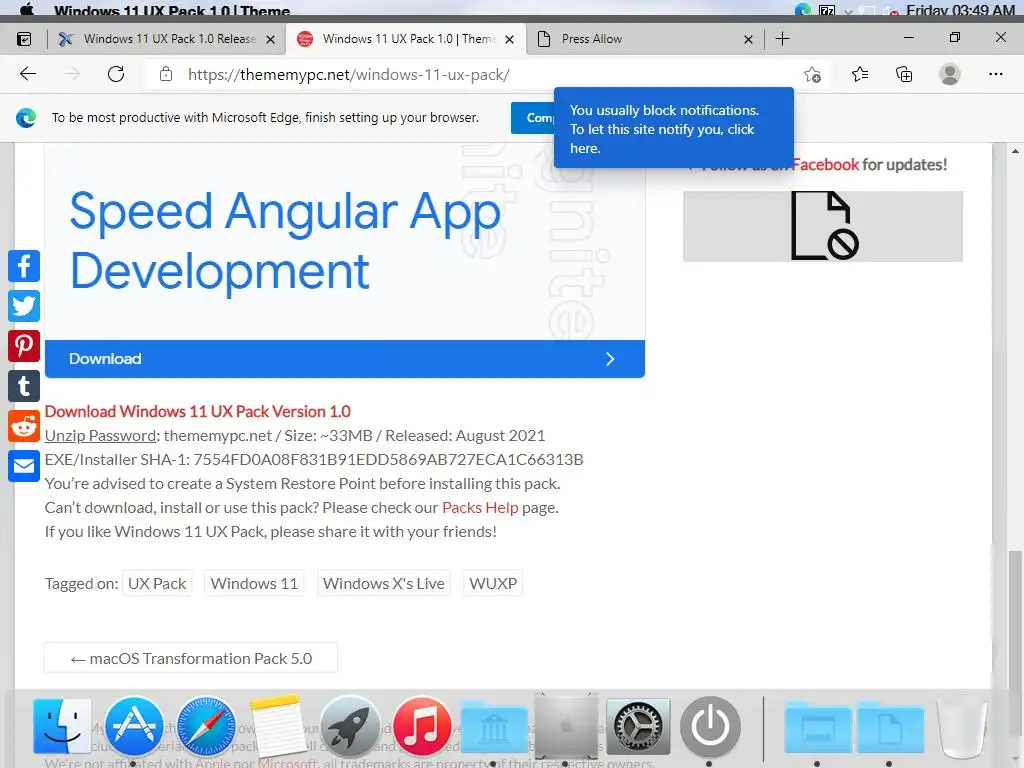Open the Mac Pro icon in dock

point(566,724)
